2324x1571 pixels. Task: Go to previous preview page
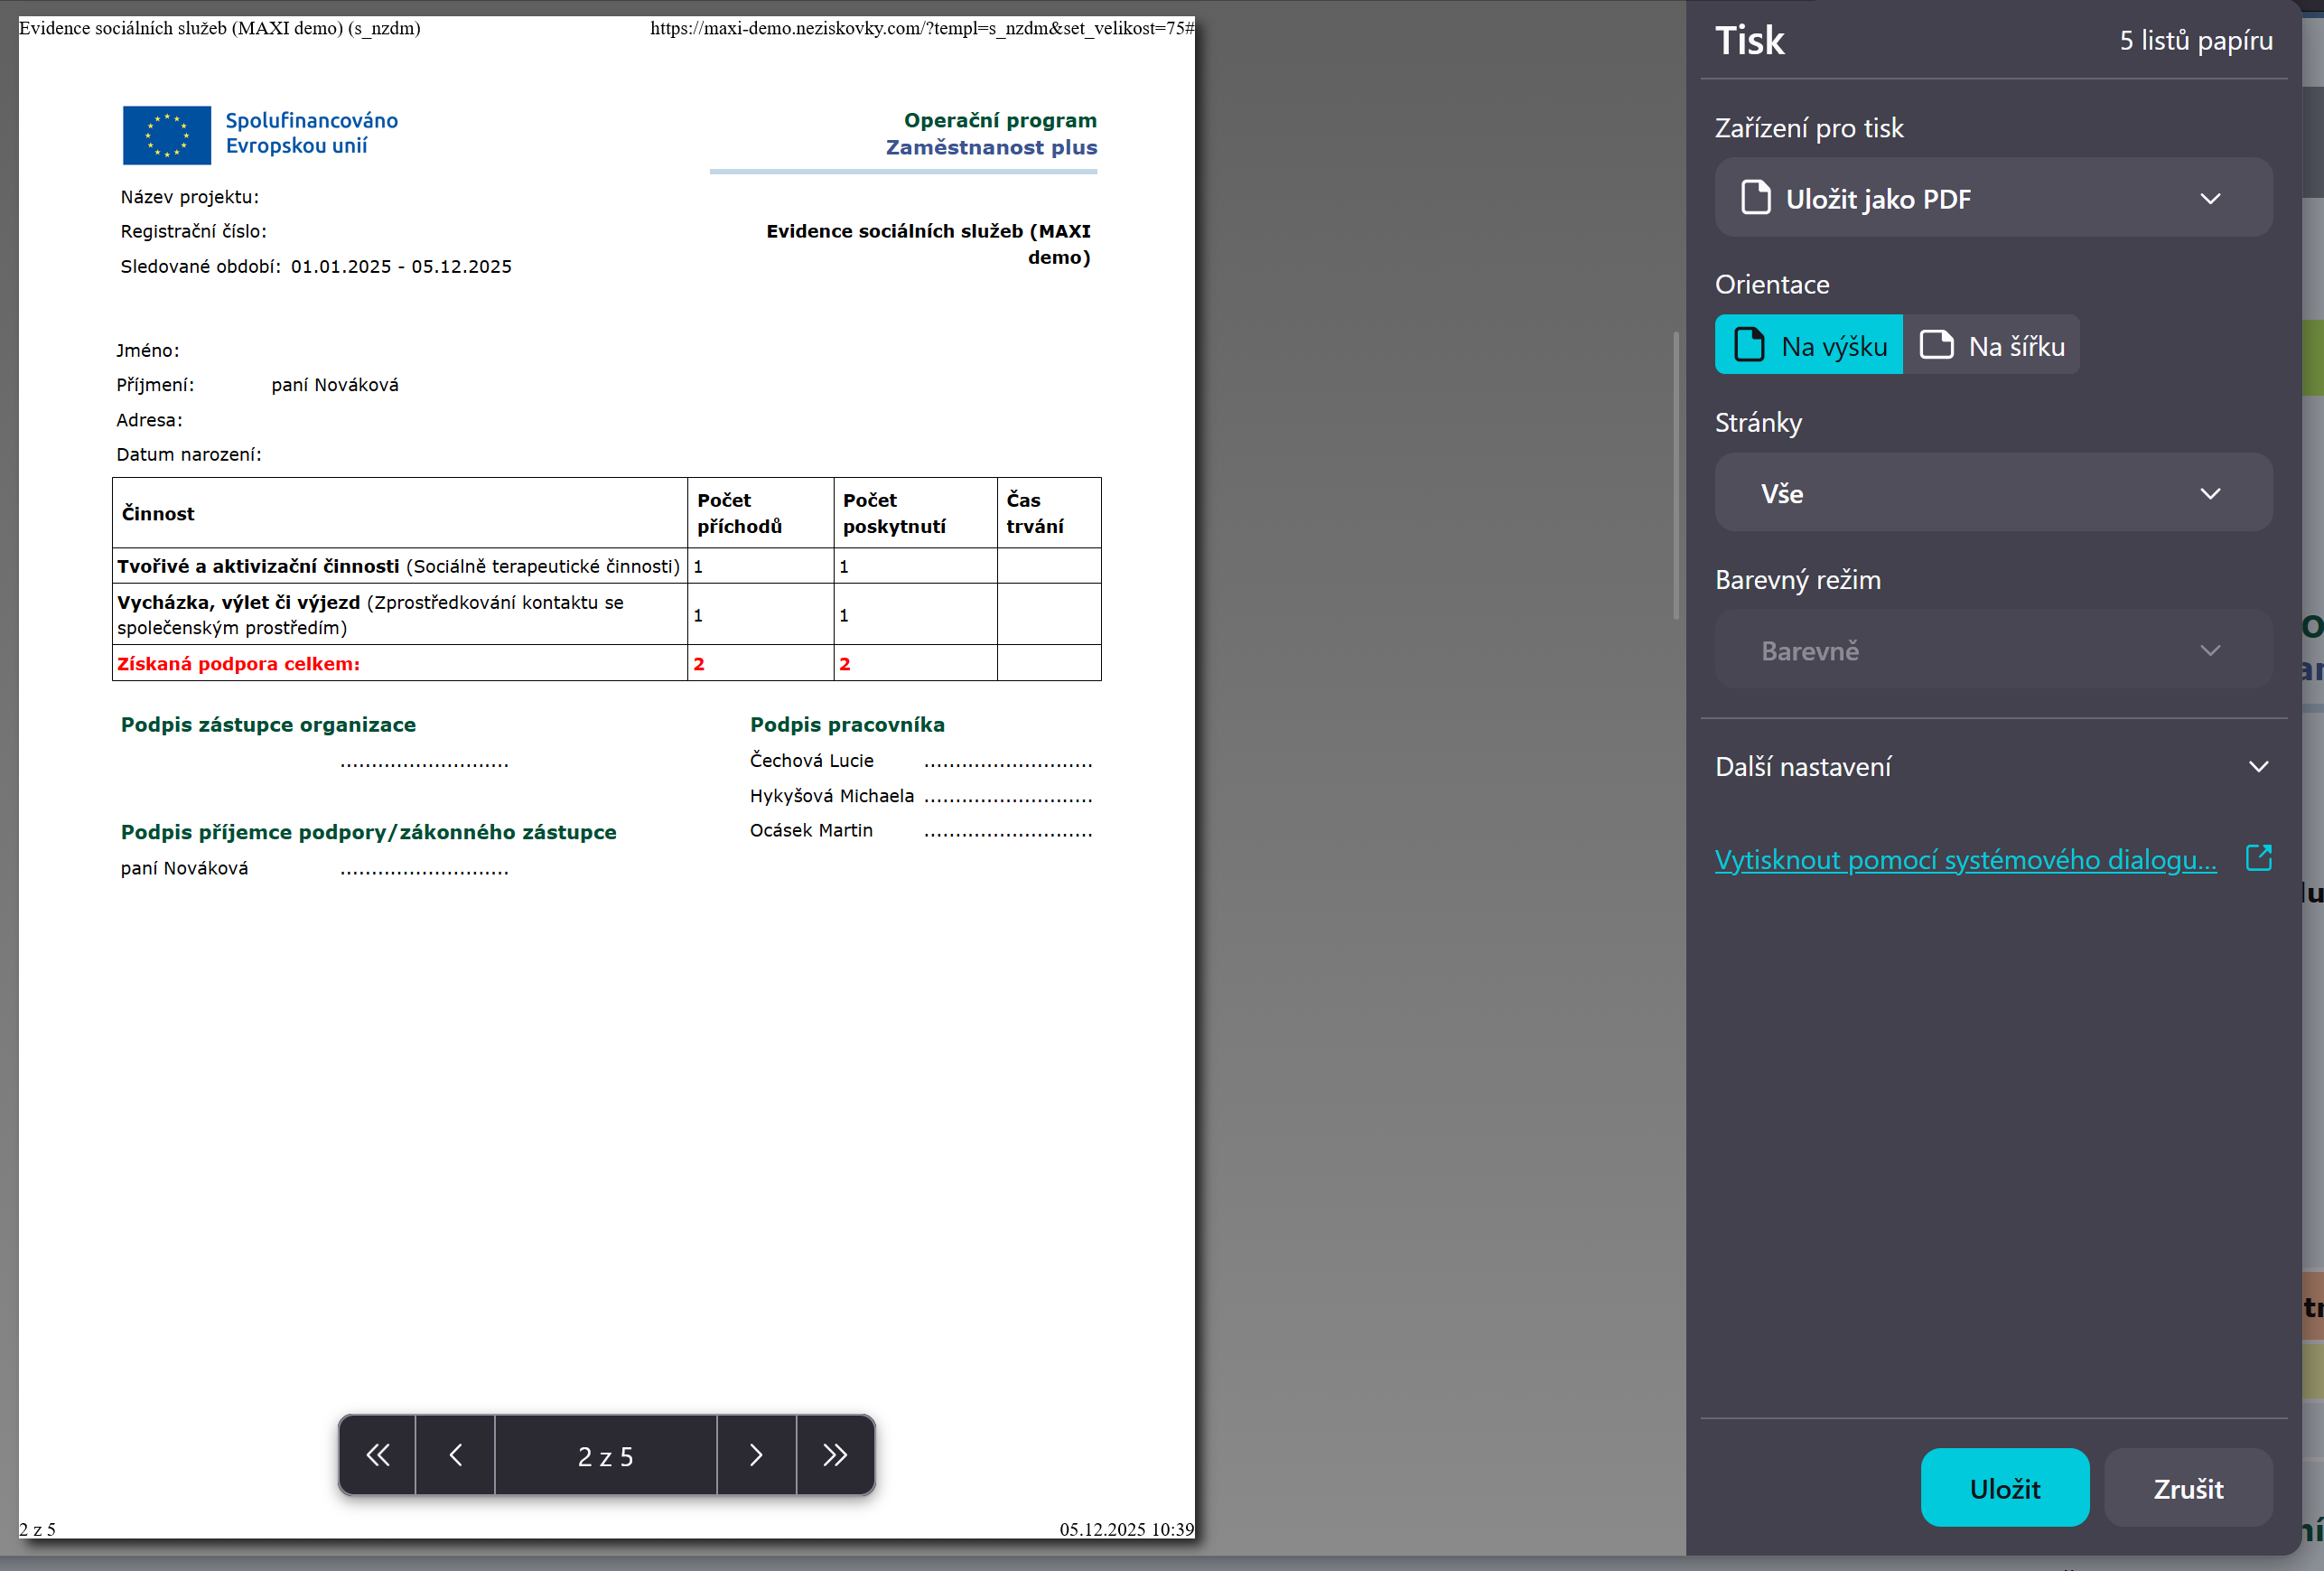455,1455
